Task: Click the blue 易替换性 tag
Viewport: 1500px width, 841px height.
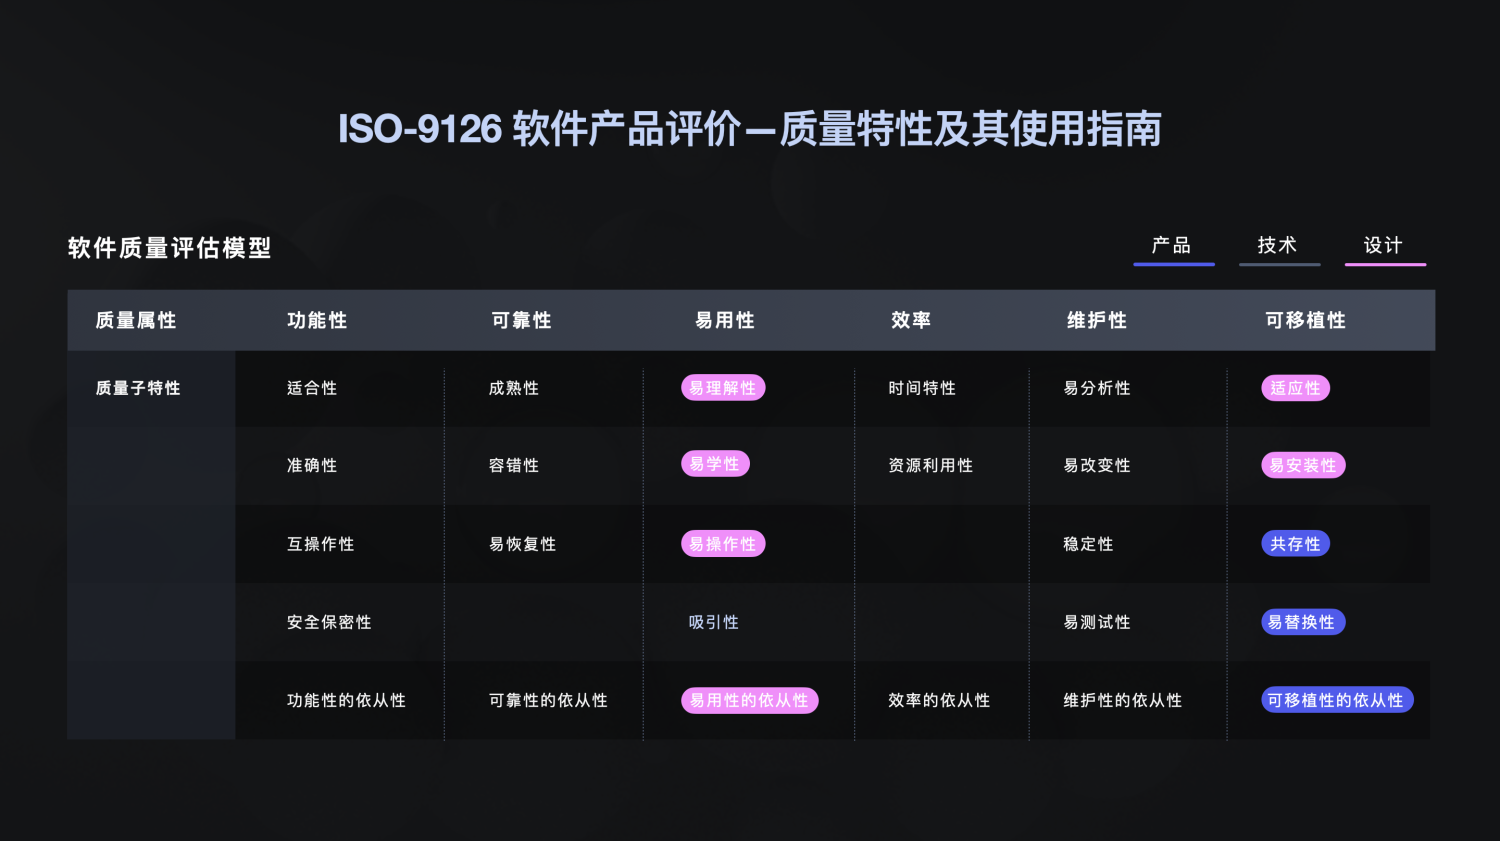Action: (1303, 622)
